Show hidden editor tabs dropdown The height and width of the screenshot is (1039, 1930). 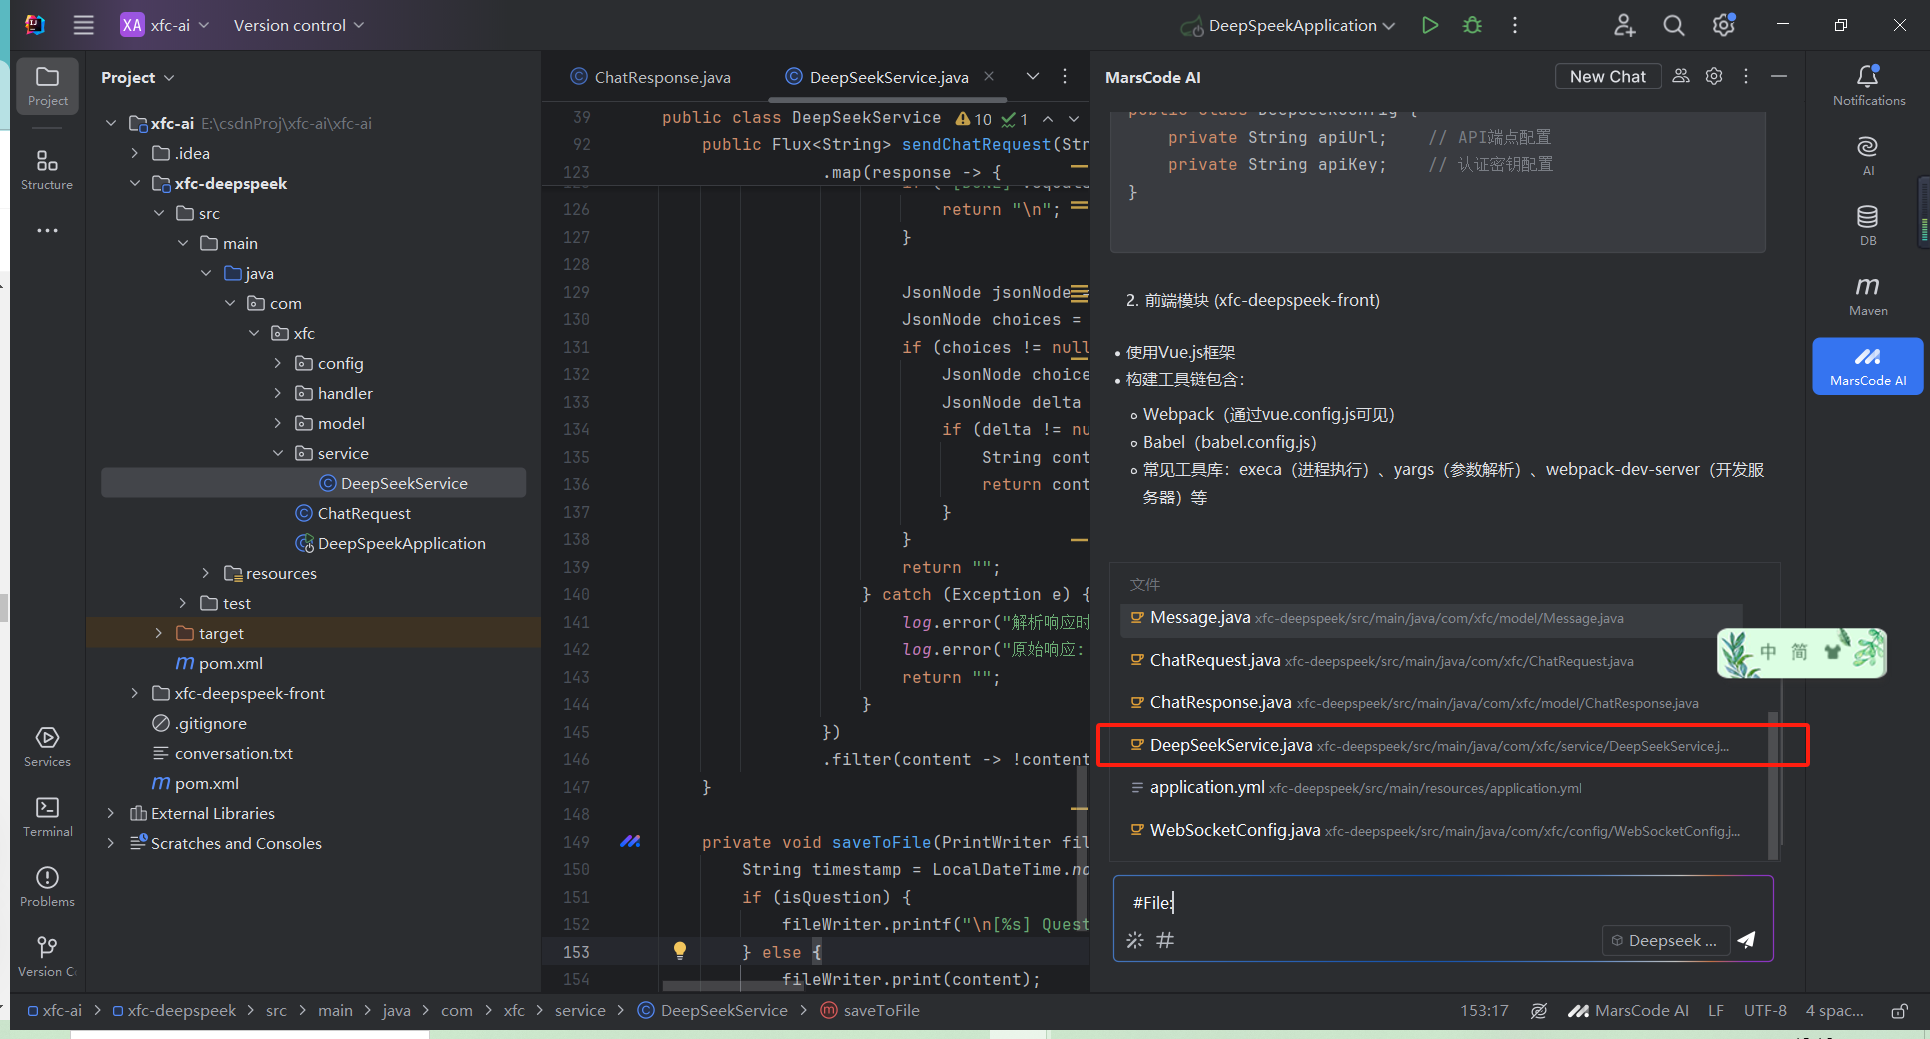(x=1033, y=76)
